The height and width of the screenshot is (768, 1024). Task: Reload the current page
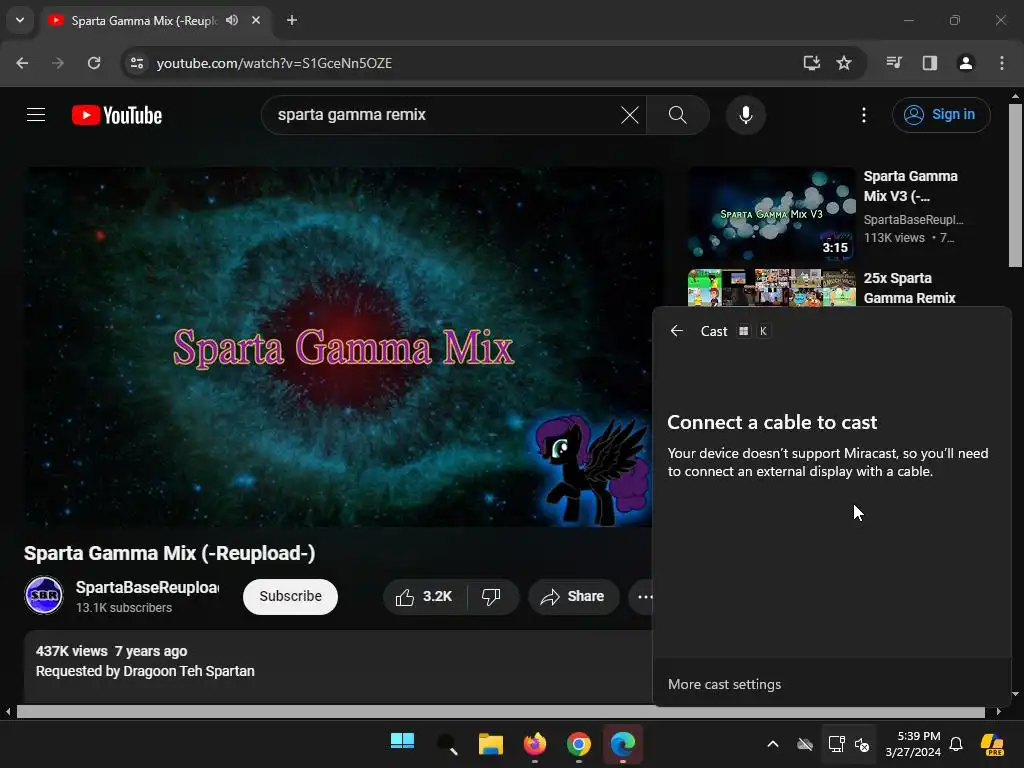tap(94, 63)
